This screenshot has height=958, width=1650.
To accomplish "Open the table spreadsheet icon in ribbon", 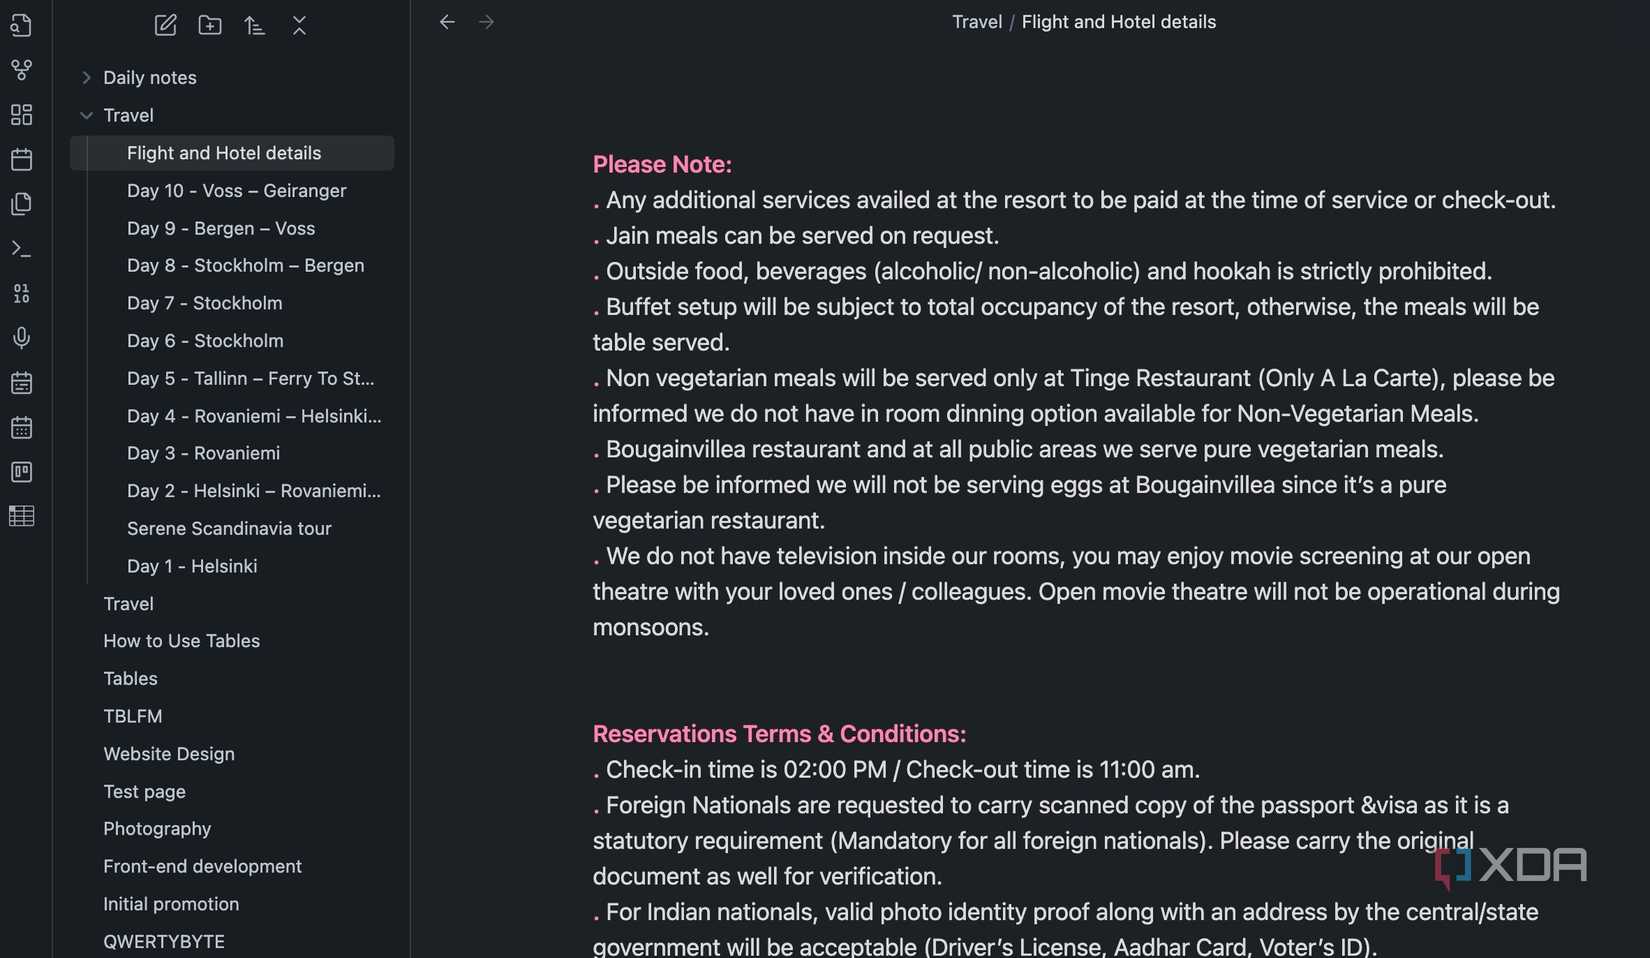I will (21, 516).
